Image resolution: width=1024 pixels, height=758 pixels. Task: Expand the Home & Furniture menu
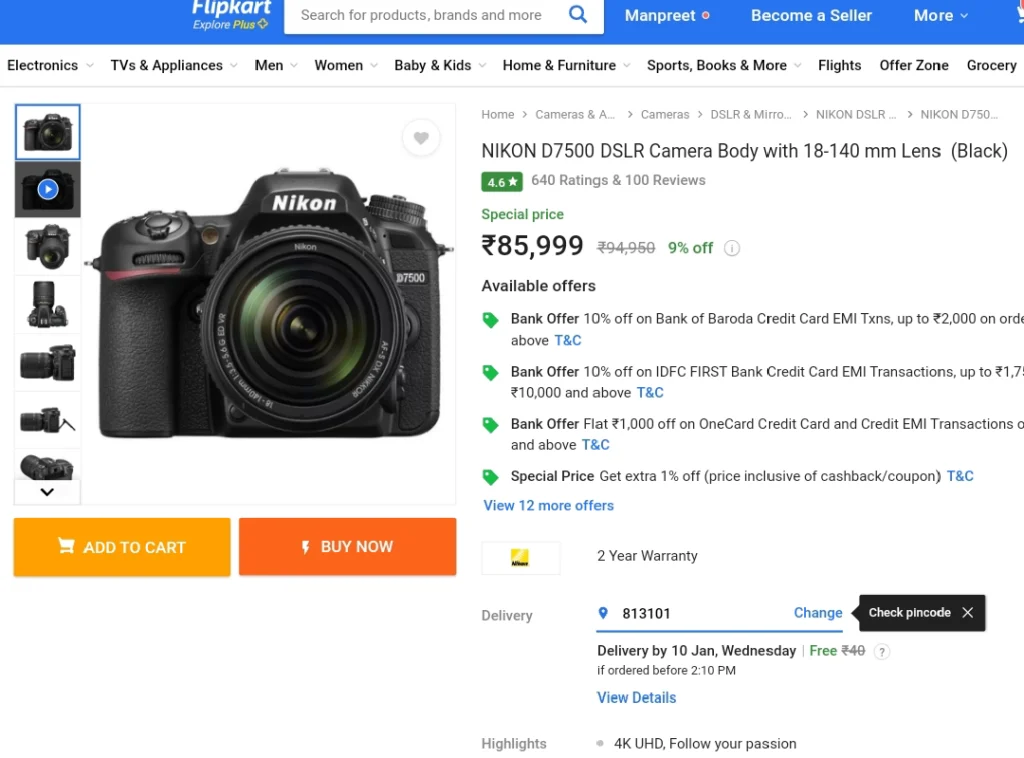pyautogui.click(x=566, y=65)
